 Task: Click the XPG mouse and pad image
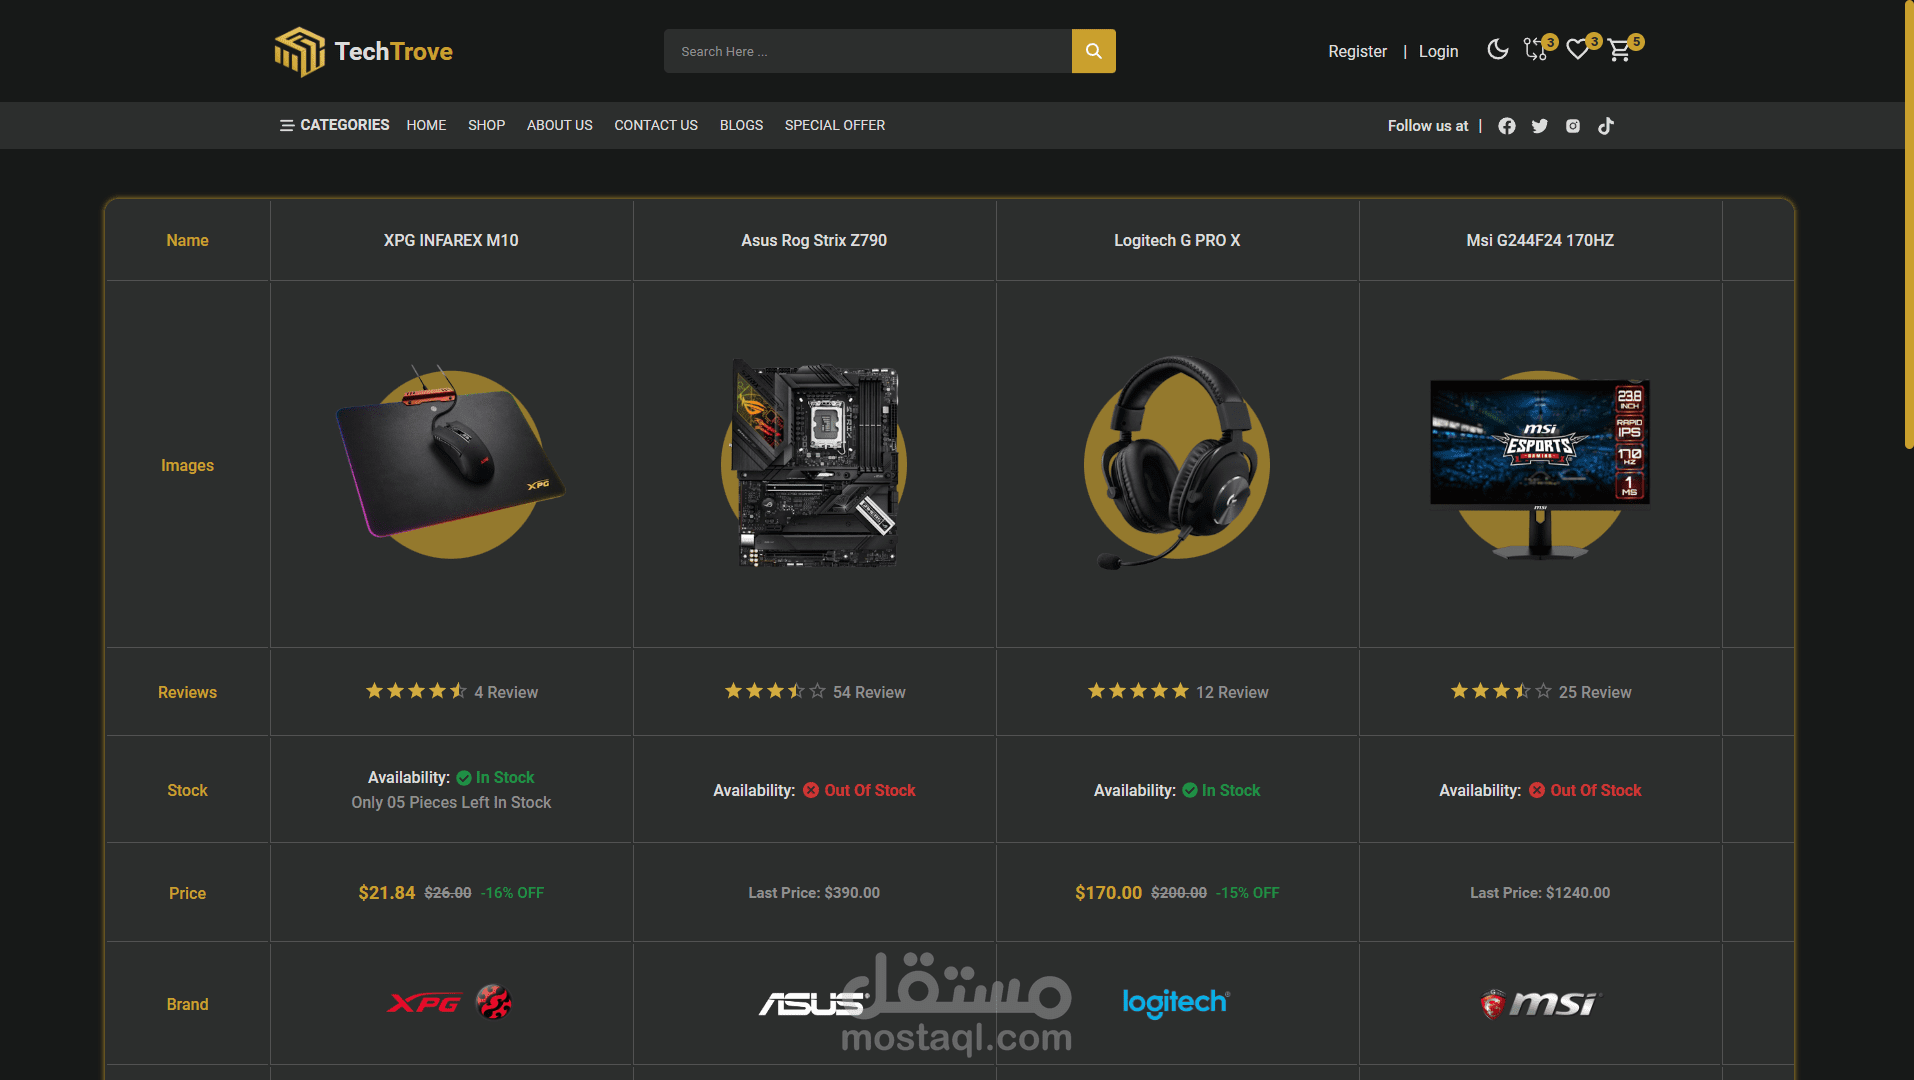tap(451, 462)
